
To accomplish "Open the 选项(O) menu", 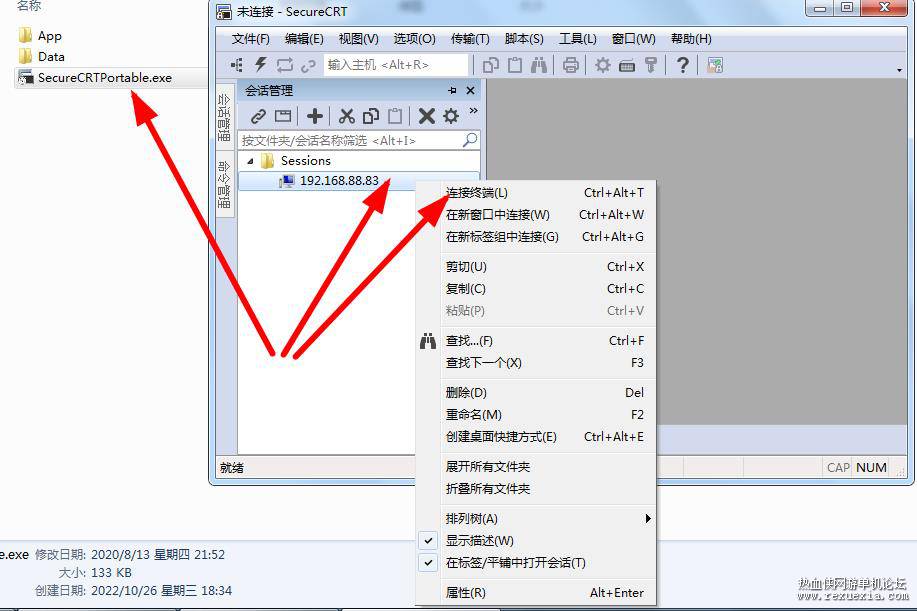I will [414, 39].
